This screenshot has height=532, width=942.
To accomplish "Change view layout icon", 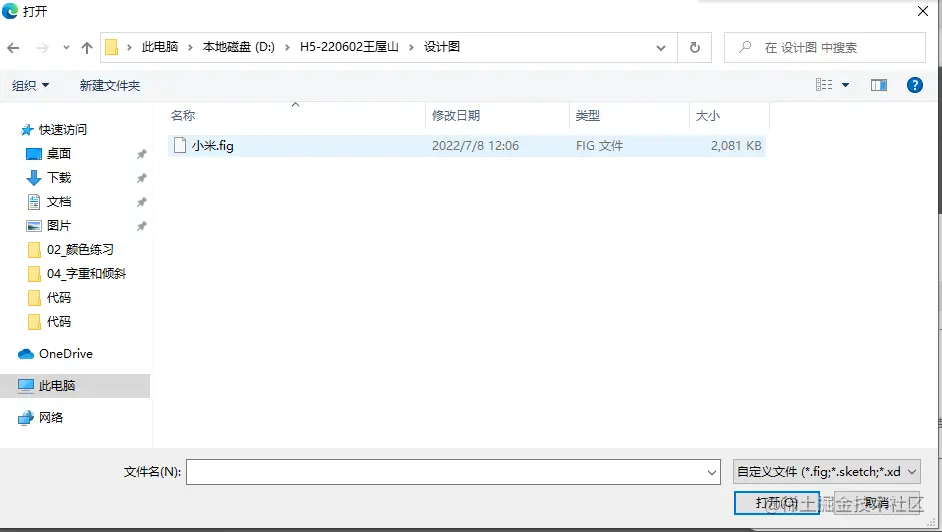I will (824, 85).
